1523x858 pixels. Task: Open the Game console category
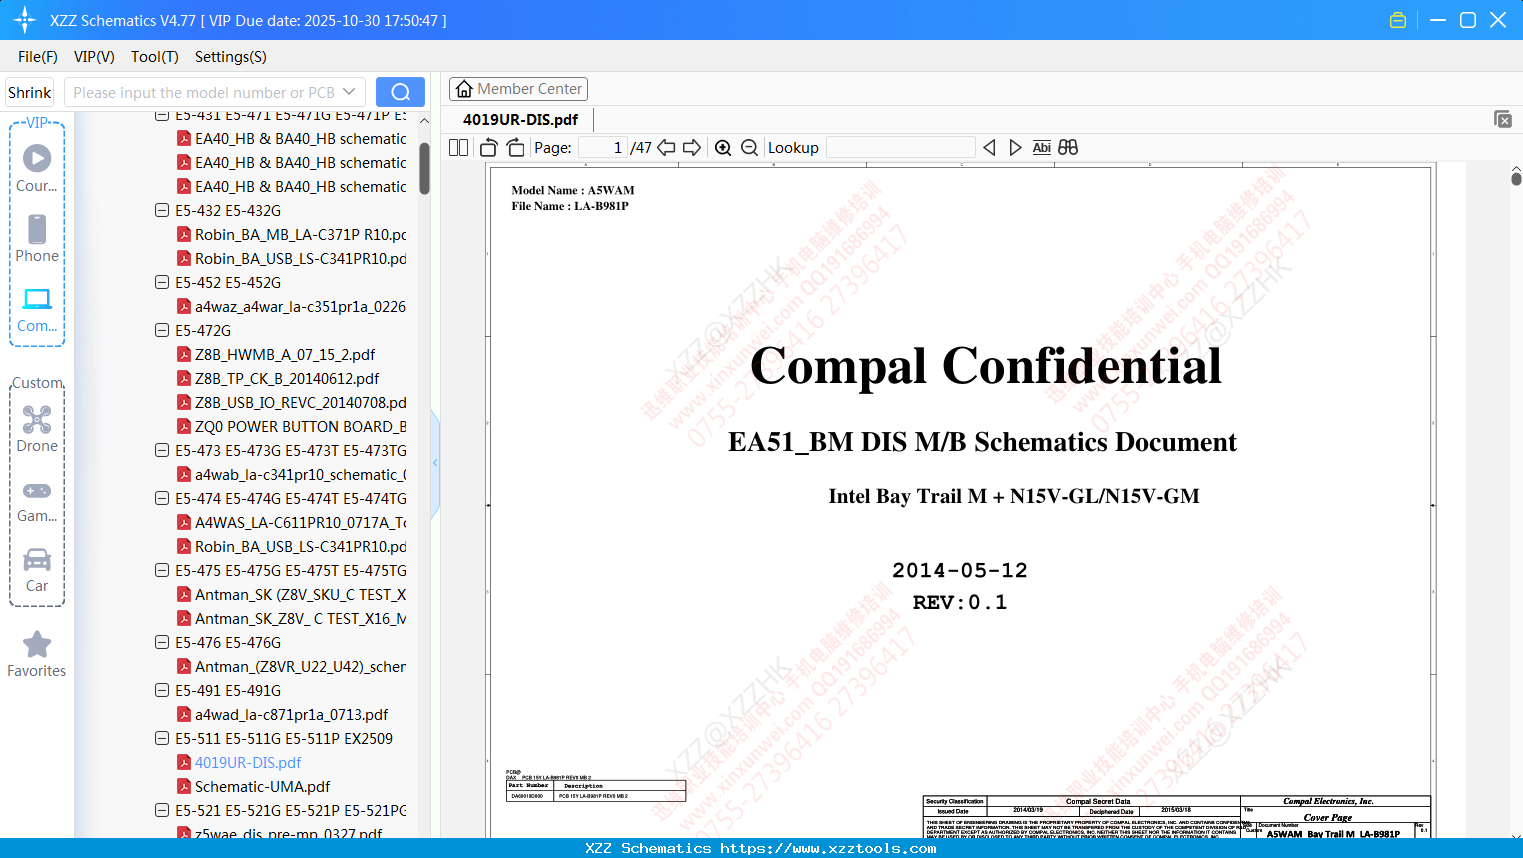(37, 500)
